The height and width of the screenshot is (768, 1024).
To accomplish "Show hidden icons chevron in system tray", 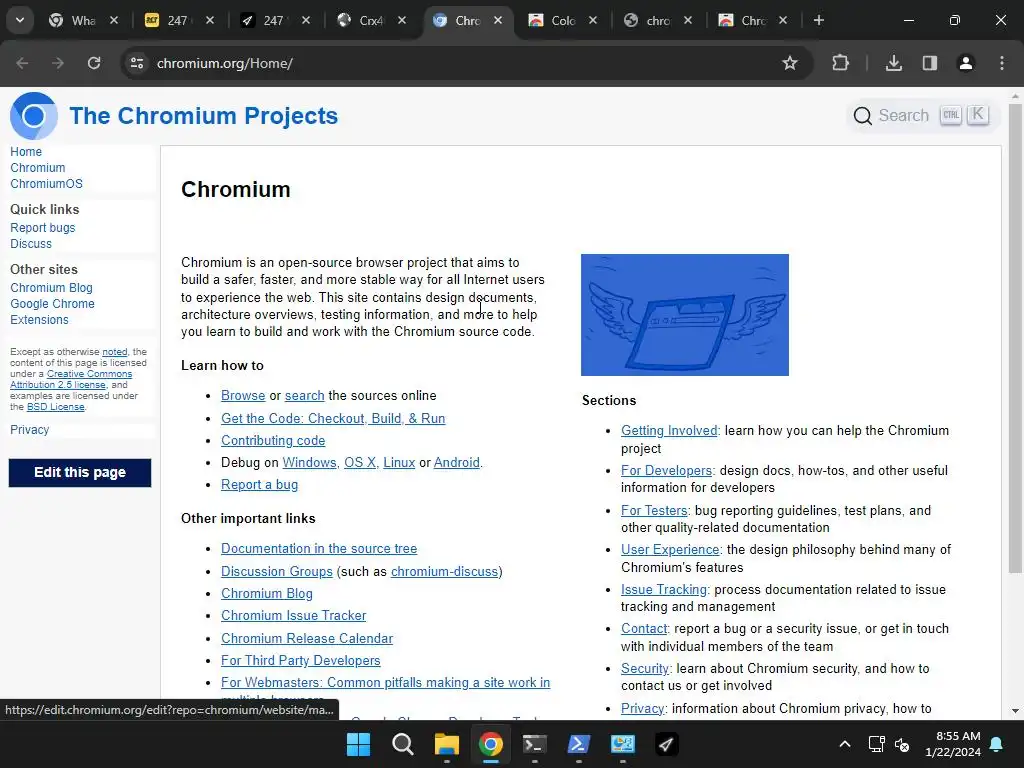I will point(844,744).
